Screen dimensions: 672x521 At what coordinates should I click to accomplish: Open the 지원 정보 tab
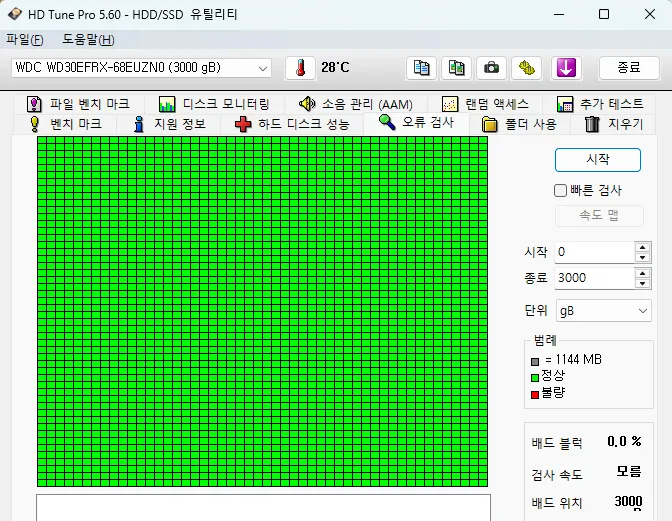click(x=169, y=124)
